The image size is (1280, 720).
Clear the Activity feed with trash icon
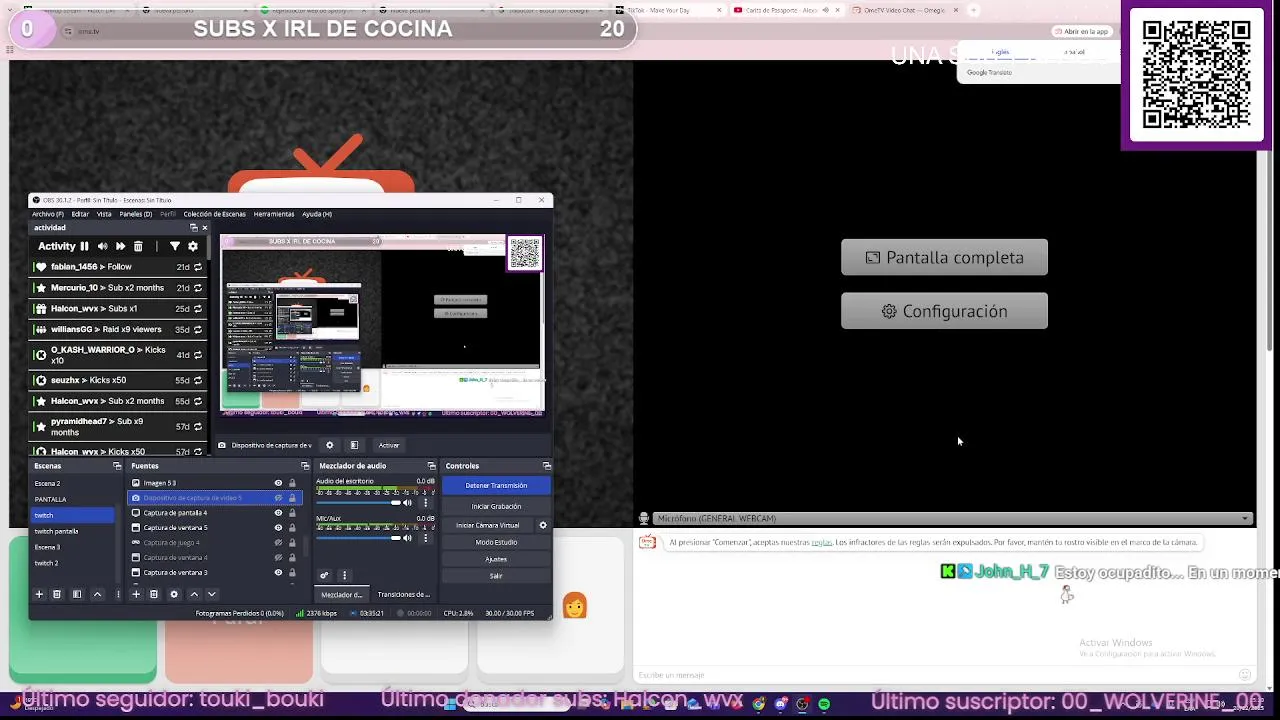[138, 246]
